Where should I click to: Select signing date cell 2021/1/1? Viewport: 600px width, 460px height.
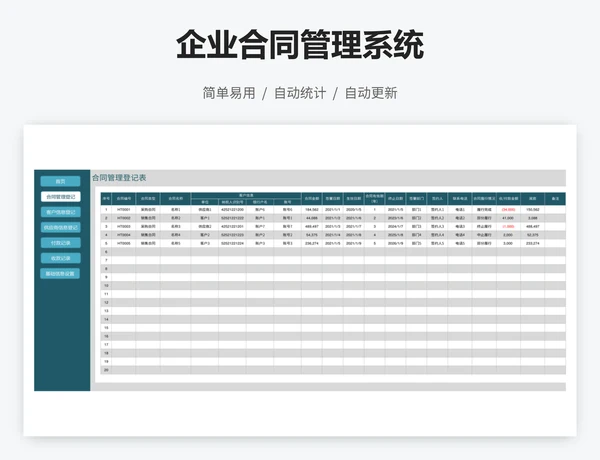(x=333, y=210)
